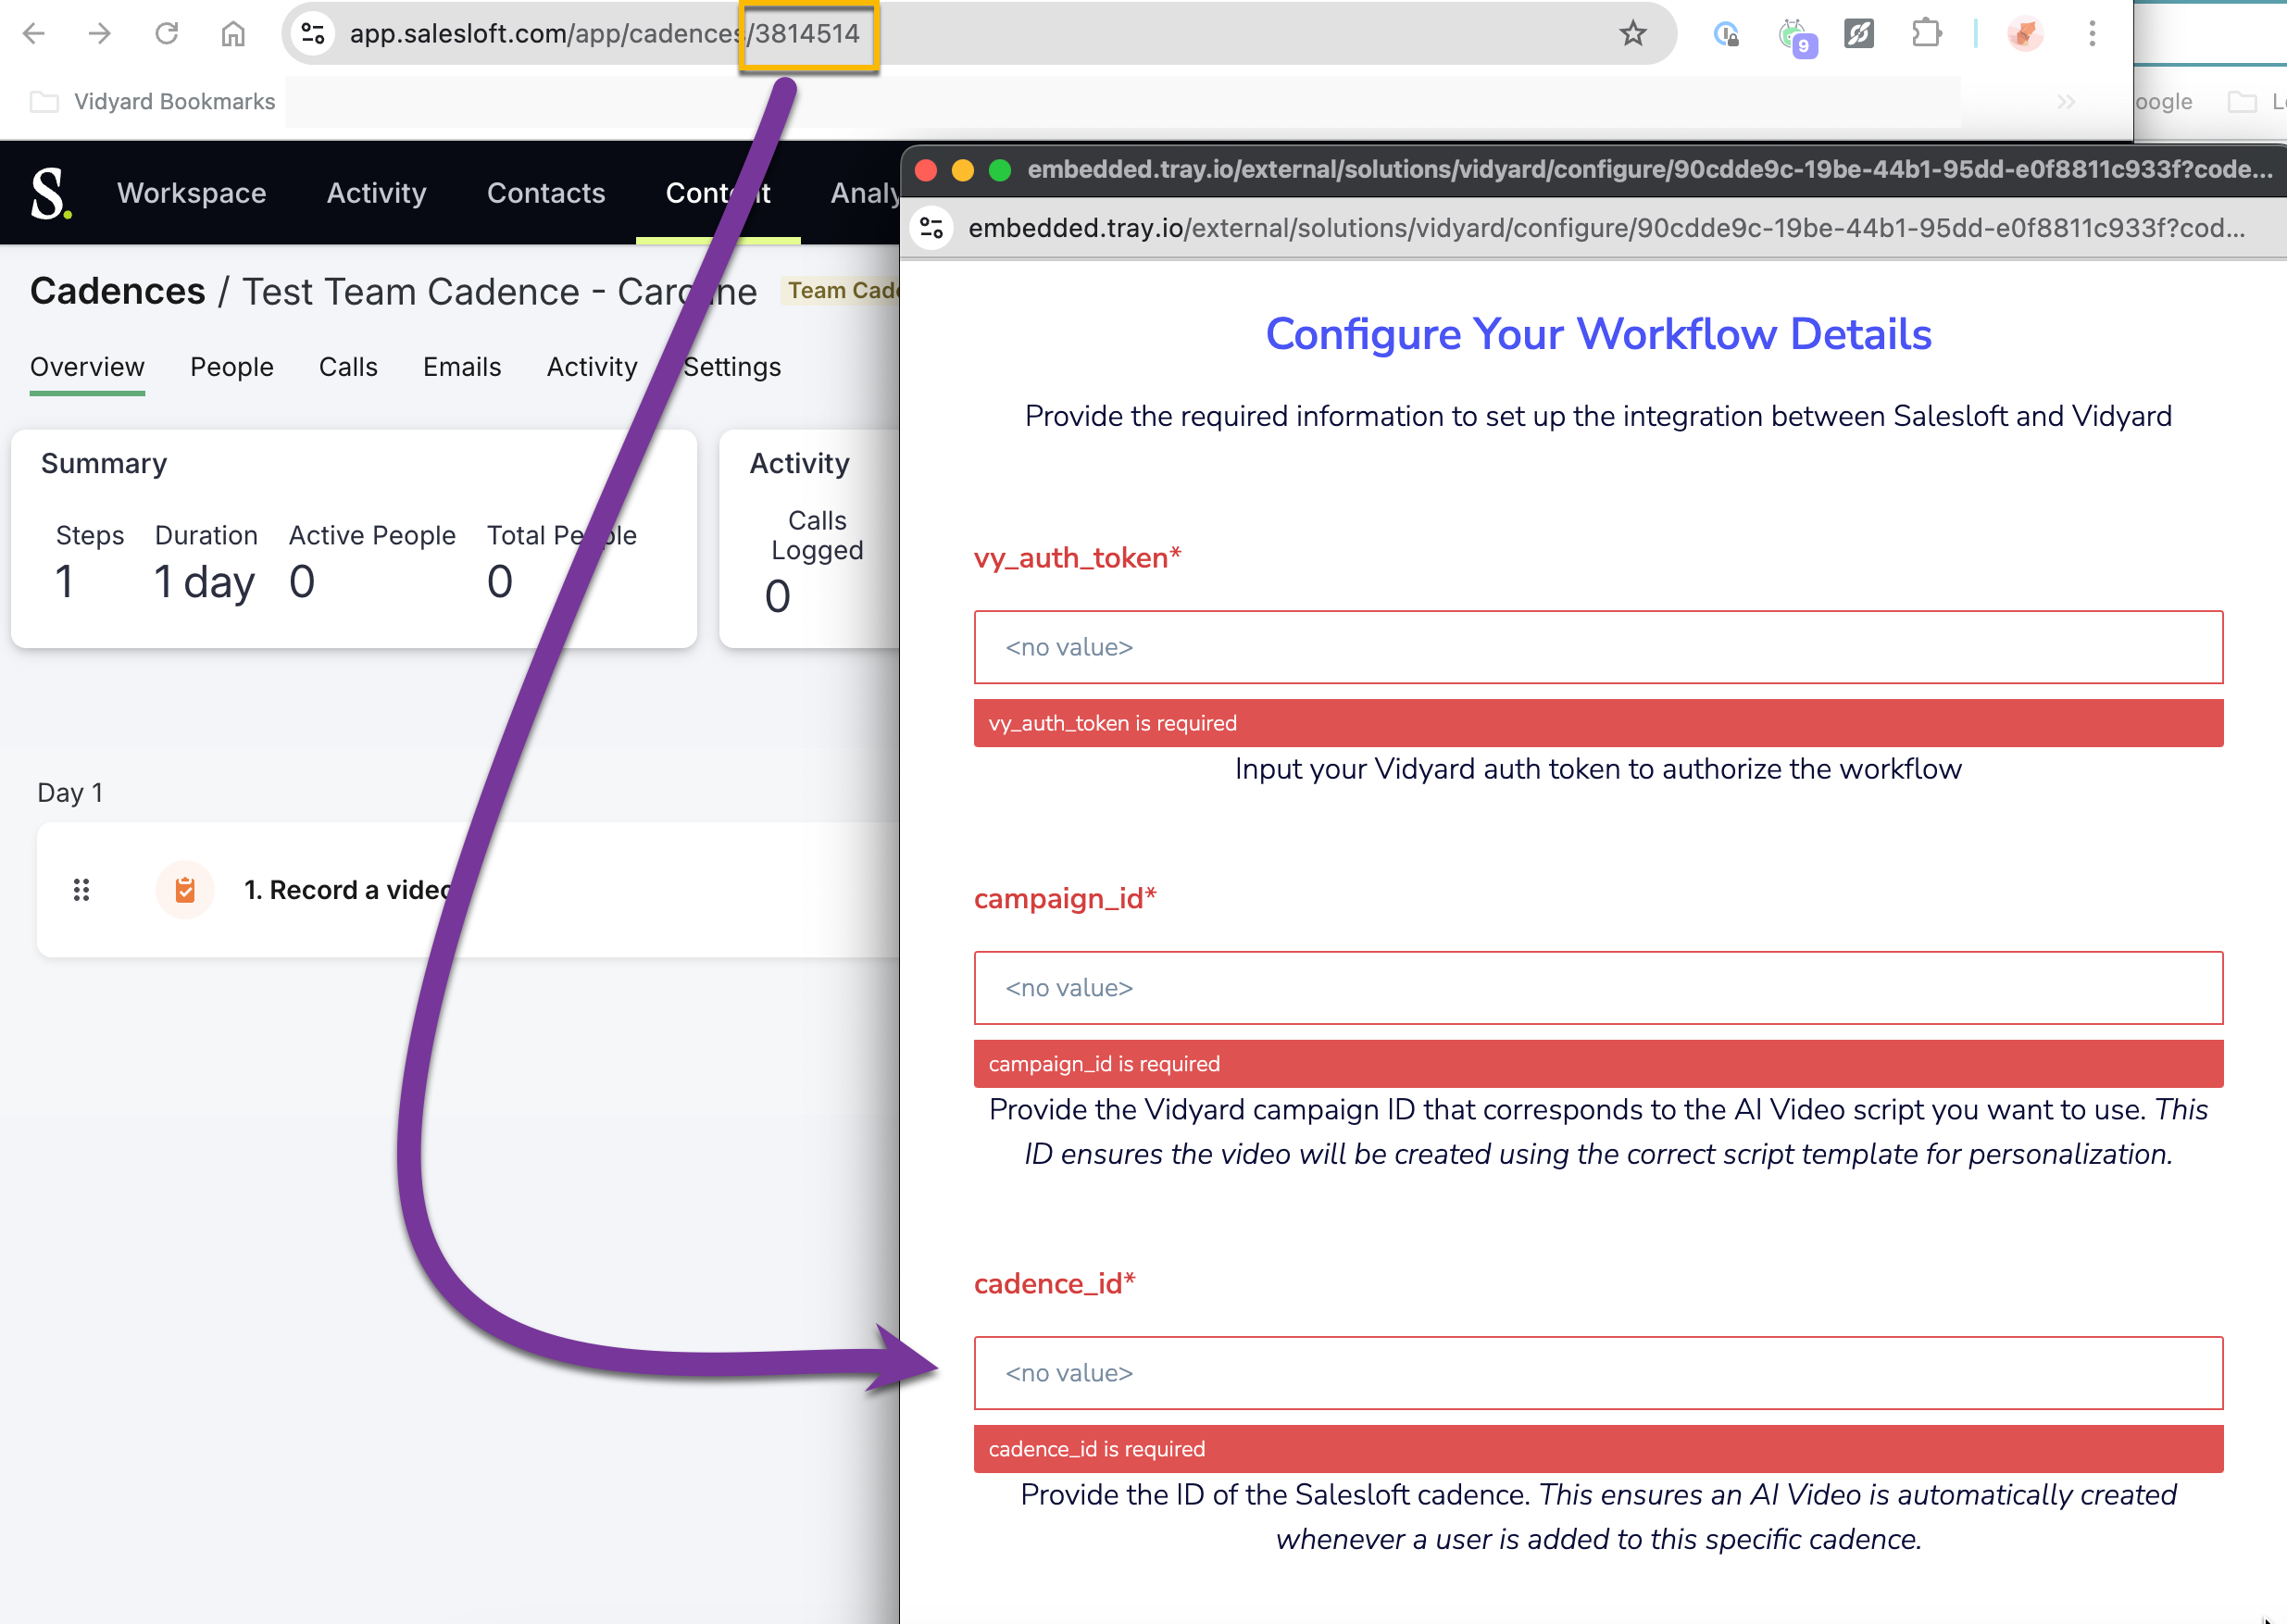Image resolution: width=2287 pixels, height=1624 pixels.
Task: Switch to the Activity cadence tab
Action: [x=592, y=367]
